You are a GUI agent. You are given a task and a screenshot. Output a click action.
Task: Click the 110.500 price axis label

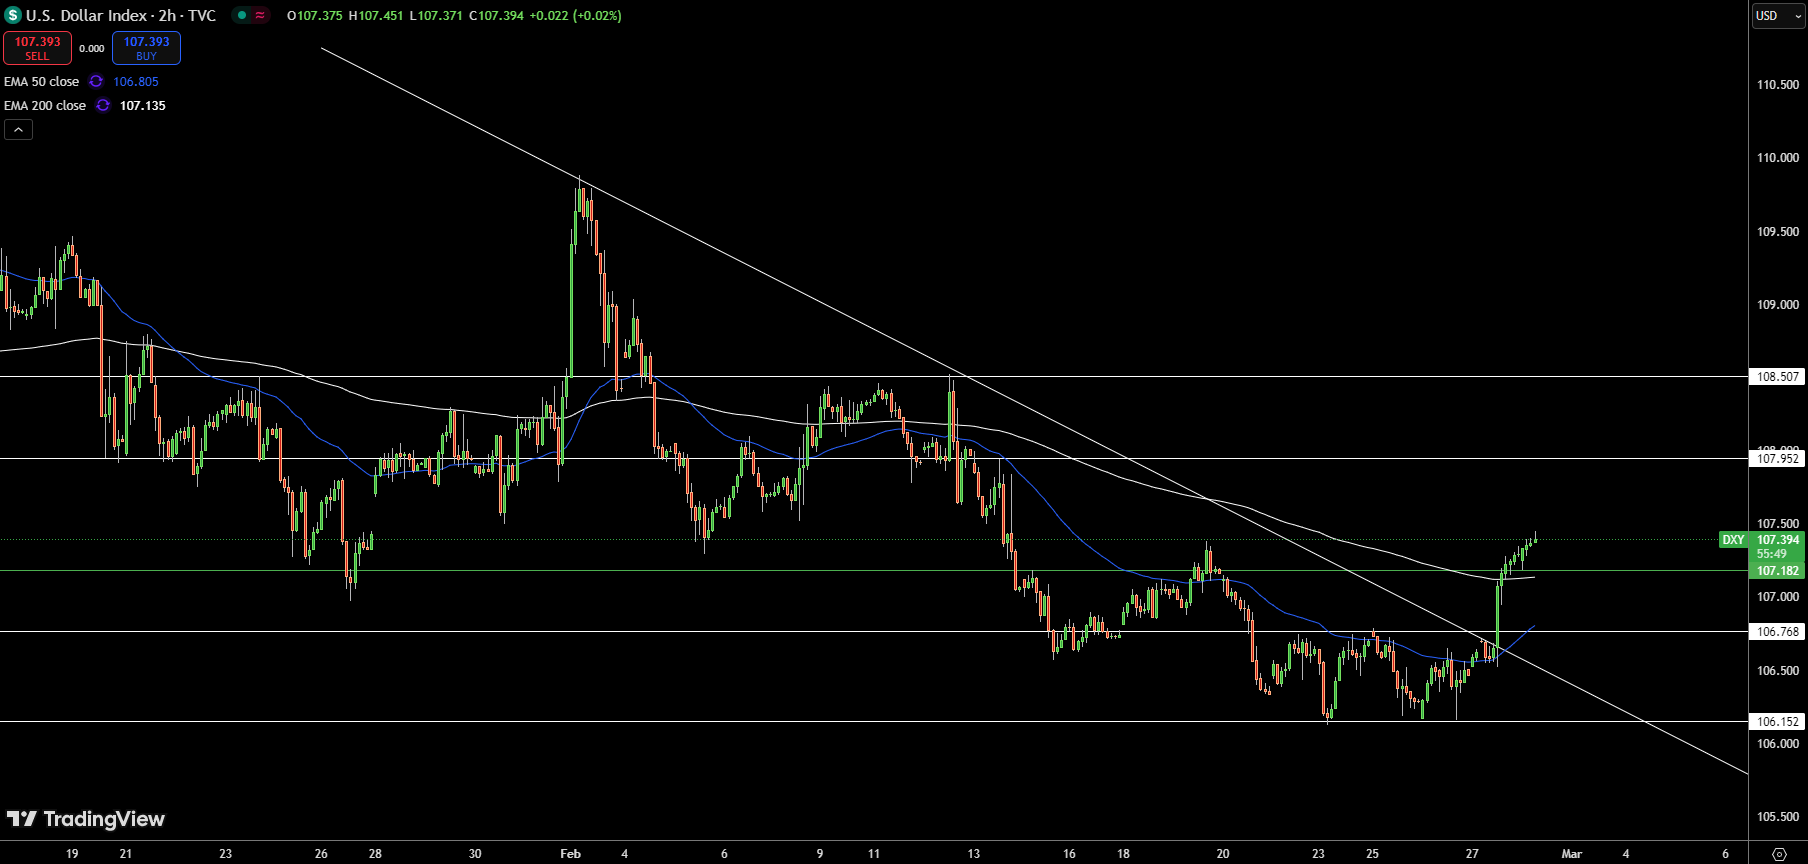pos(1778,85)
